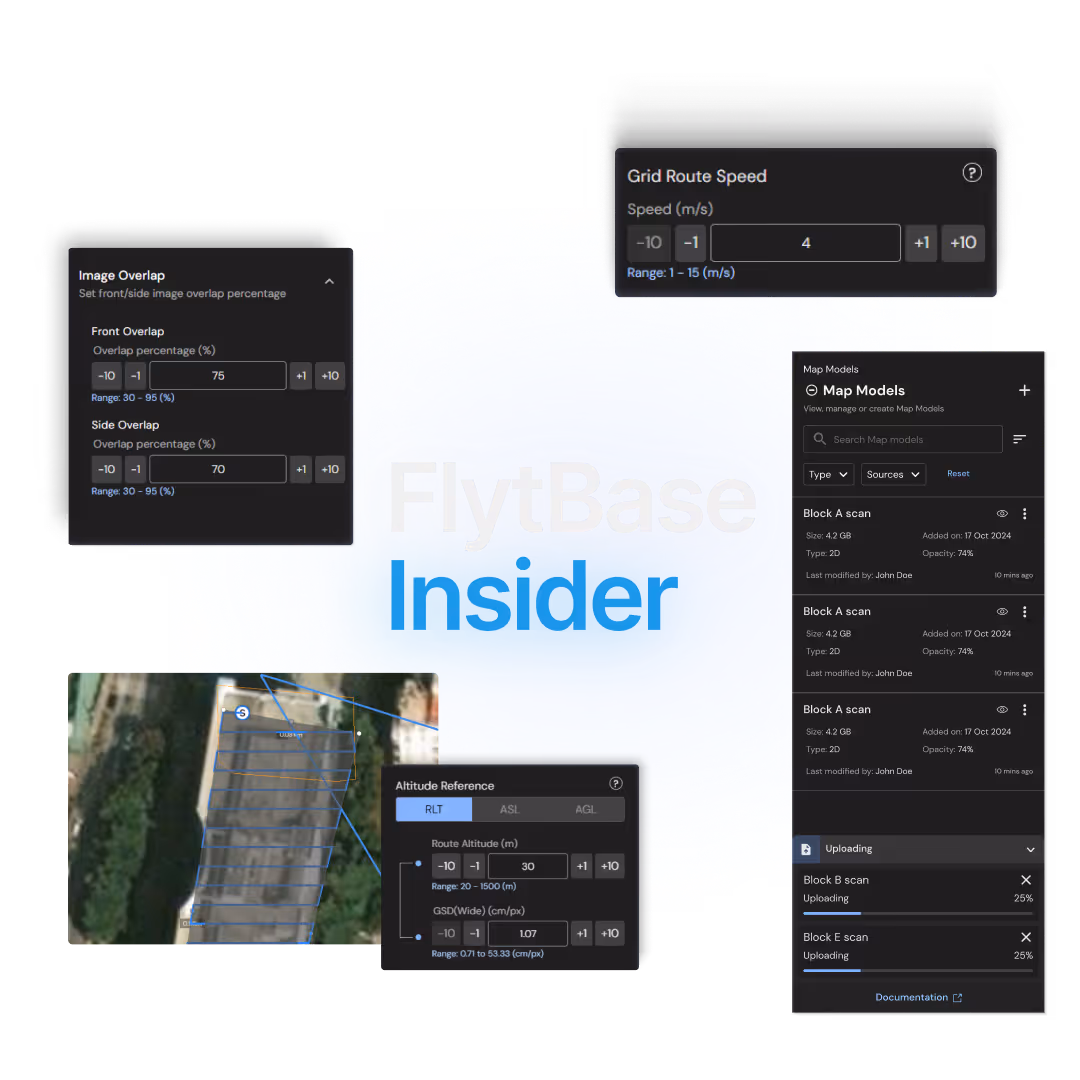Click the help icon on Grid Route Speed
The width and height of the screenshot is (1080, 1080).
972,173
